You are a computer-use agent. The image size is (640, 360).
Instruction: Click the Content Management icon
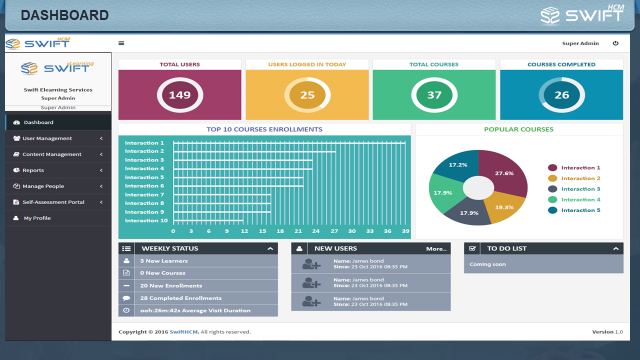[16, 154]
